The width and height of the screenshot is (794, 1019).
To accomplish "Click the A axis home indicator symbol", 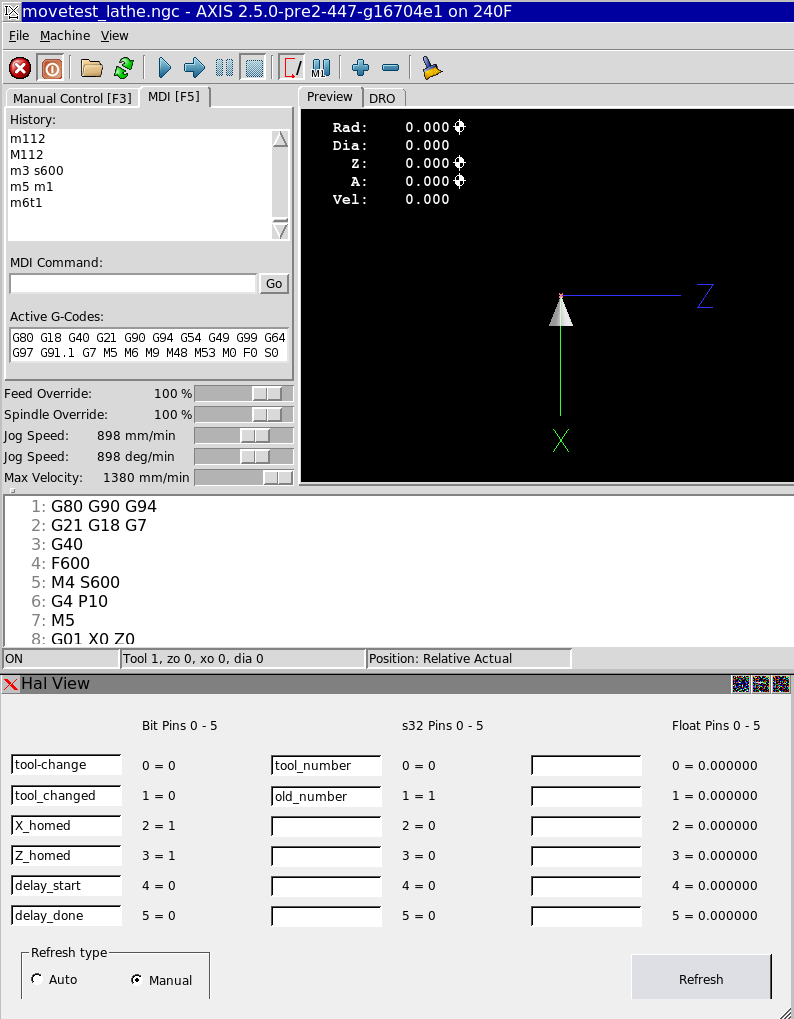I will [x=459, y=181].
